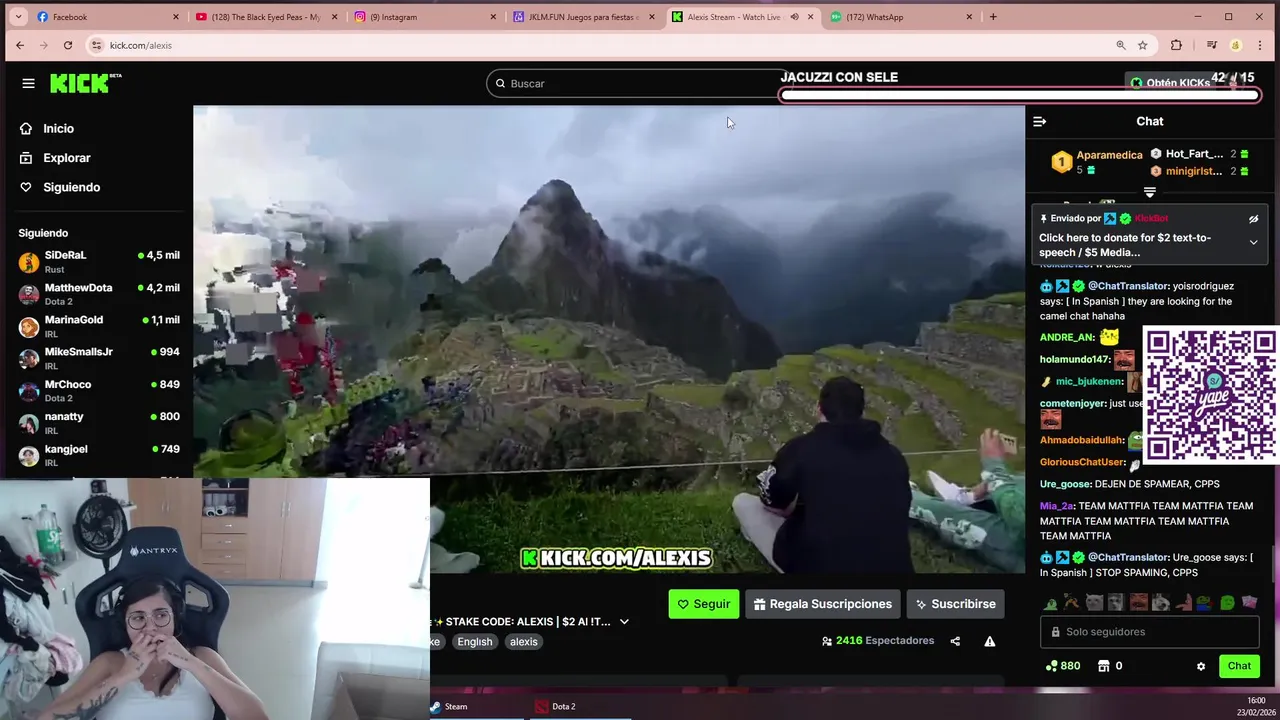This screenshot has height=720, width=1280.
Task: Click Hot_Fart_ leaderboard entry
Action: tap(1199, 154)
